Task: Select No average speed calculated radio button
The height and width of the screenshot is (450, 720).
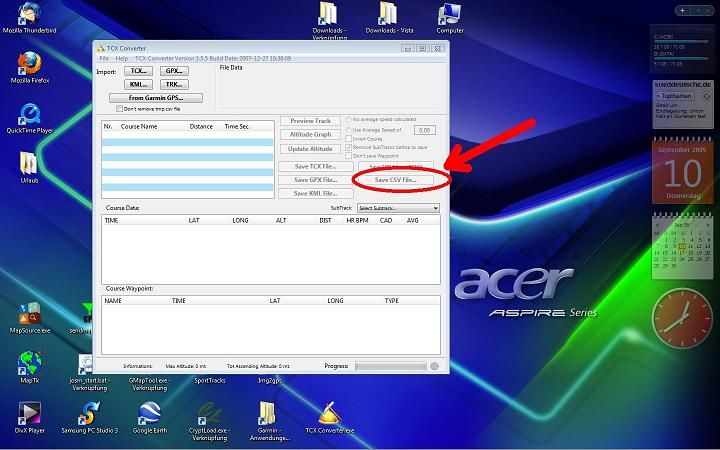Action: (348, 120)
